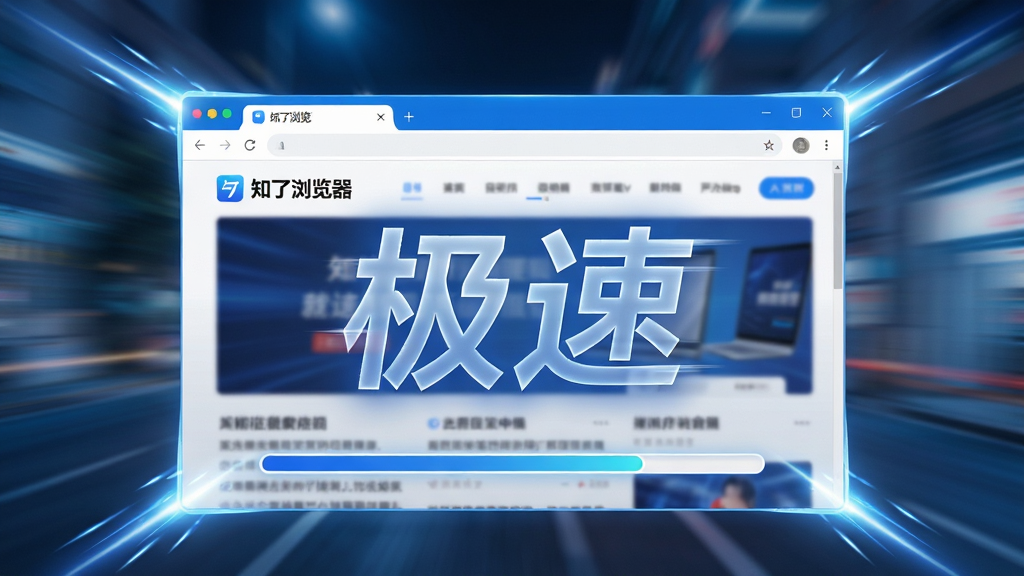Open the more dots of the middle news section
Image resolution: width=1024 pixels, height=576 pixels.
click(x=601, y=423)
